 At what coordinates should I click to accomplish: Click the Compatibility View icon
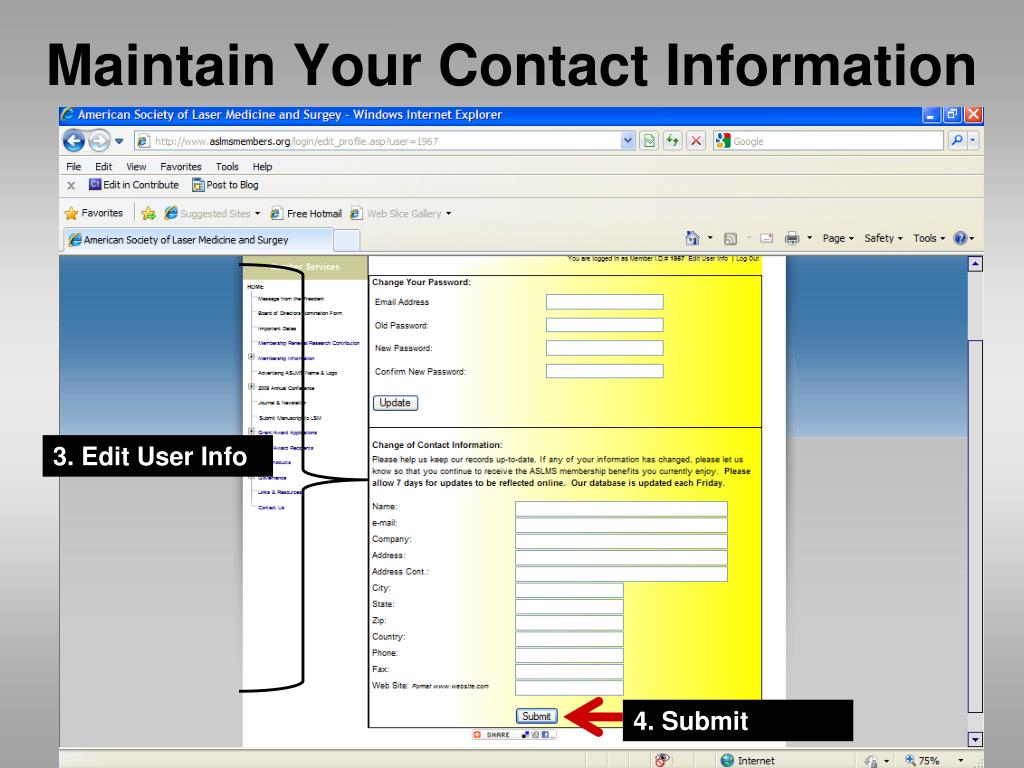(x=649, y=140)
